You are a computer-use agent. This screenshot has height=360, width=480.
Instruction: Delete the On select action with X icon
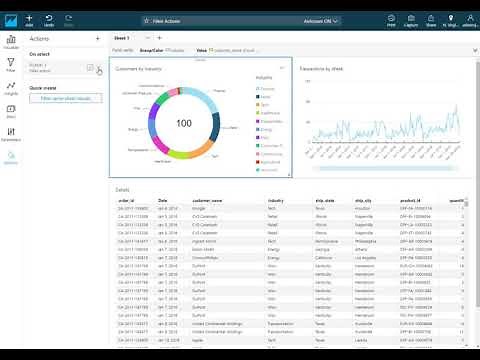pyautogui.click(x=99, y=68)
